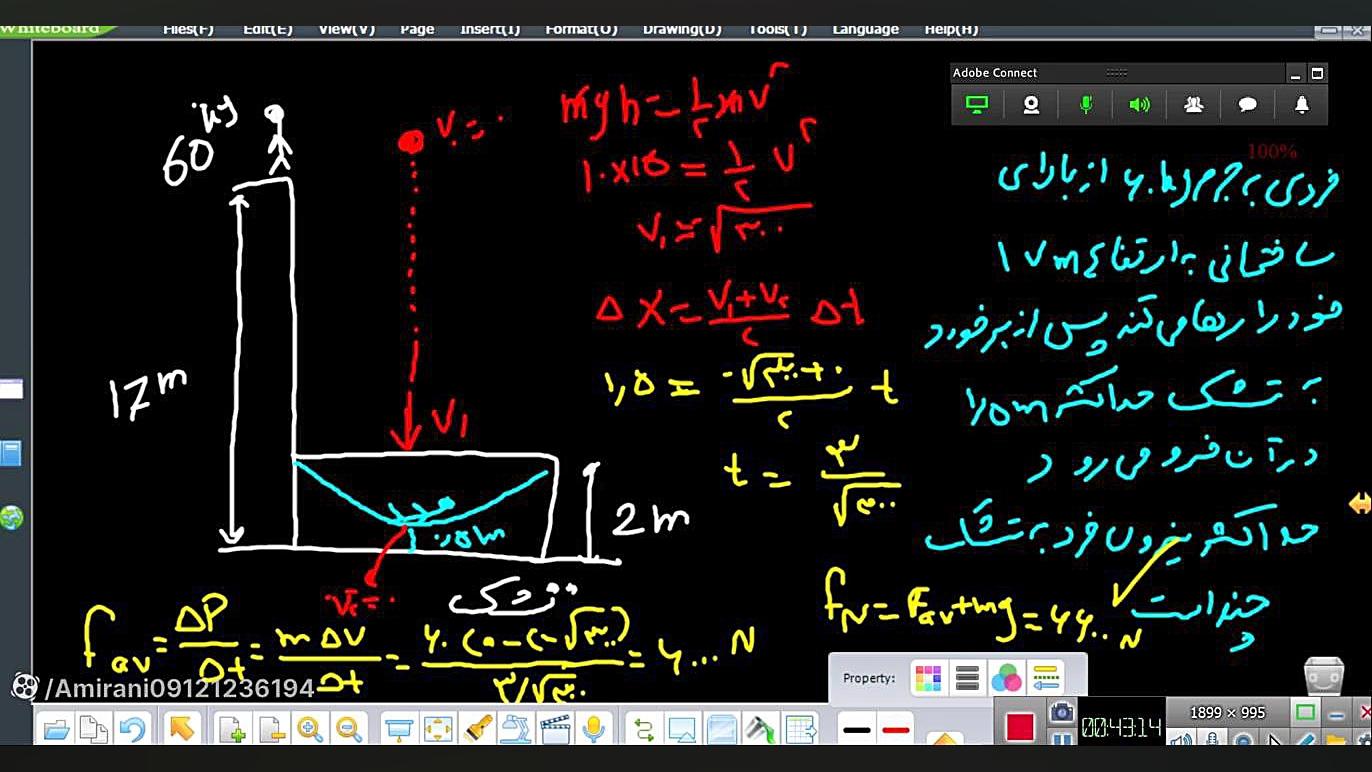Open the Tools(T) menu
1372x772 pixels.
pos(778,29)
